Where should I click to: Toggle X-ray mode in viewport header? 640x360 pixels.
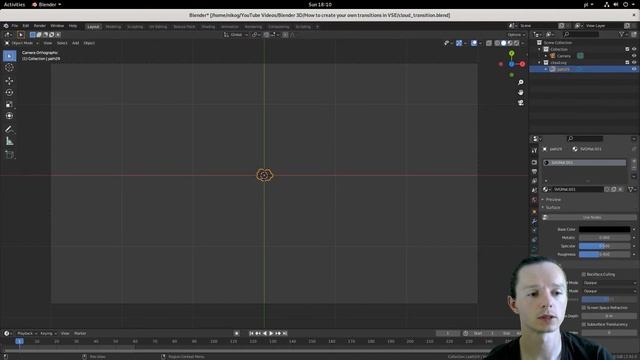tap(489, 43)
